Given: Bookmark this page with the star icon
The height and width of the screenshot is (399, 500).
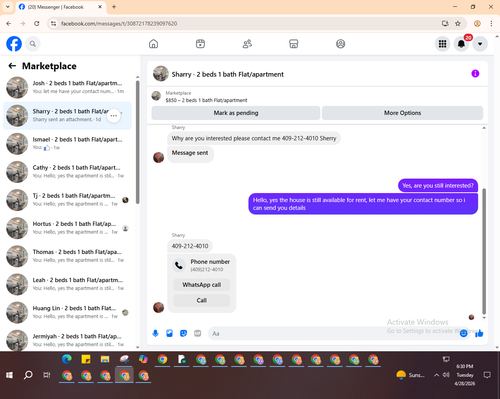Looking at the screenshot, I should coord(458,24).
